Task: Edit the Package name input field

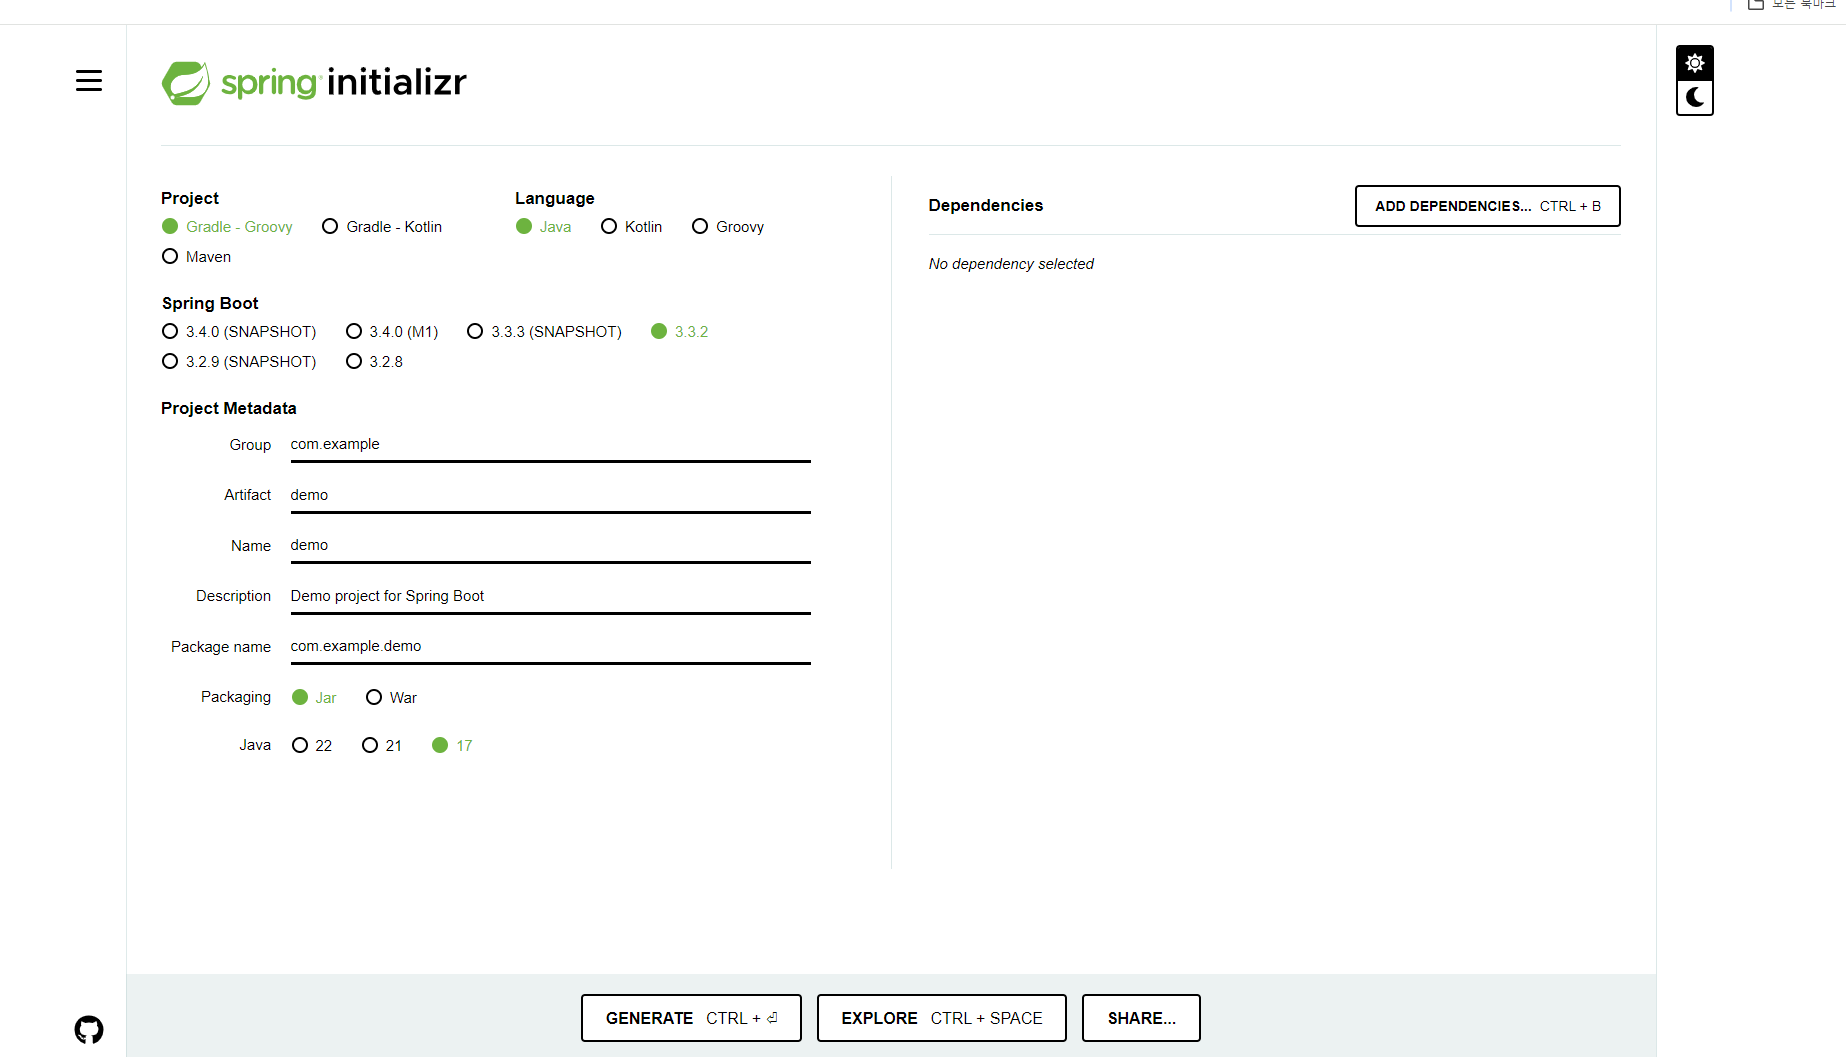Action: pyautogui.click(x=551, y=647)
